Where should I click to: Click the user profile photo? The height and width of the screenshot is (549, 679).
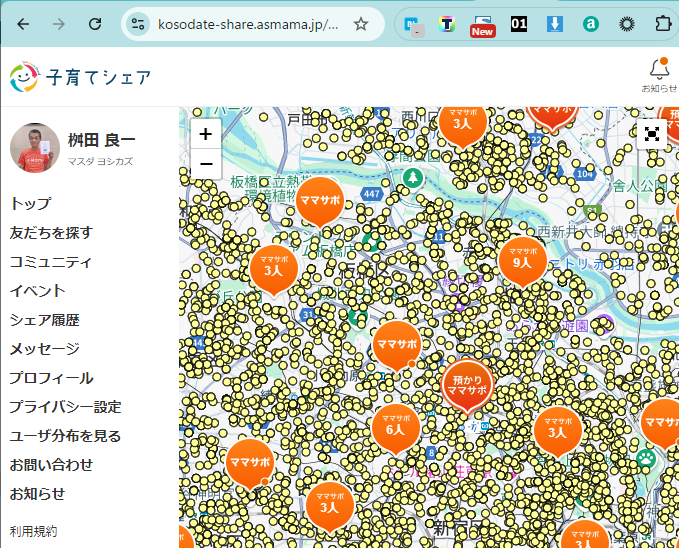[35, 148]
